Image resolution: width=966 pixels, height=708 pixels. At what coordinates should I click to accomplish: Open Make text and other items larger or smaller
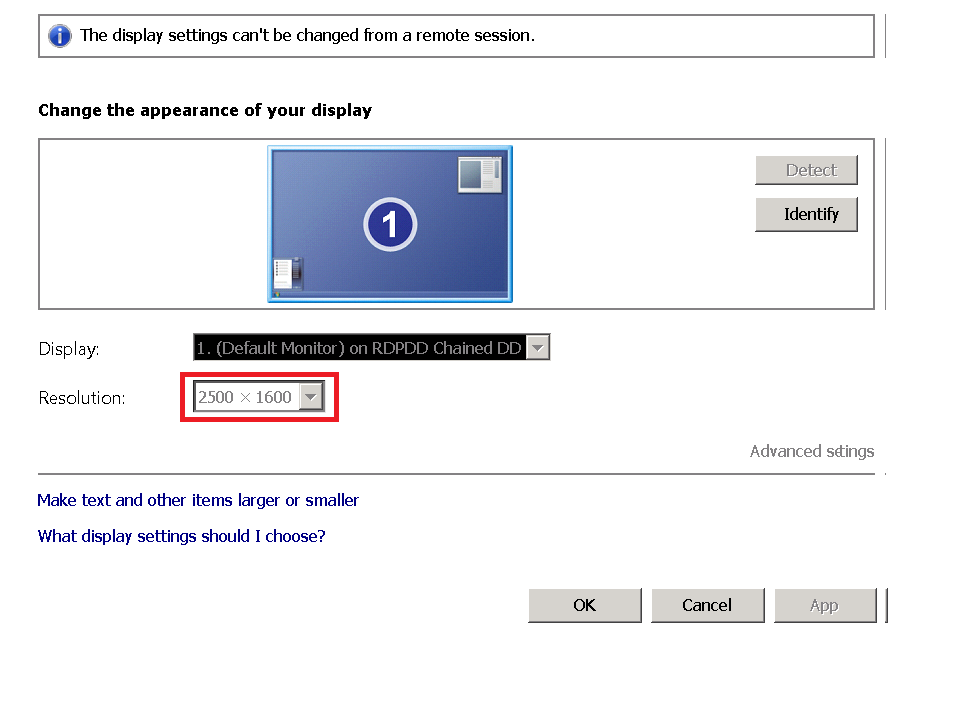(198, 500)
